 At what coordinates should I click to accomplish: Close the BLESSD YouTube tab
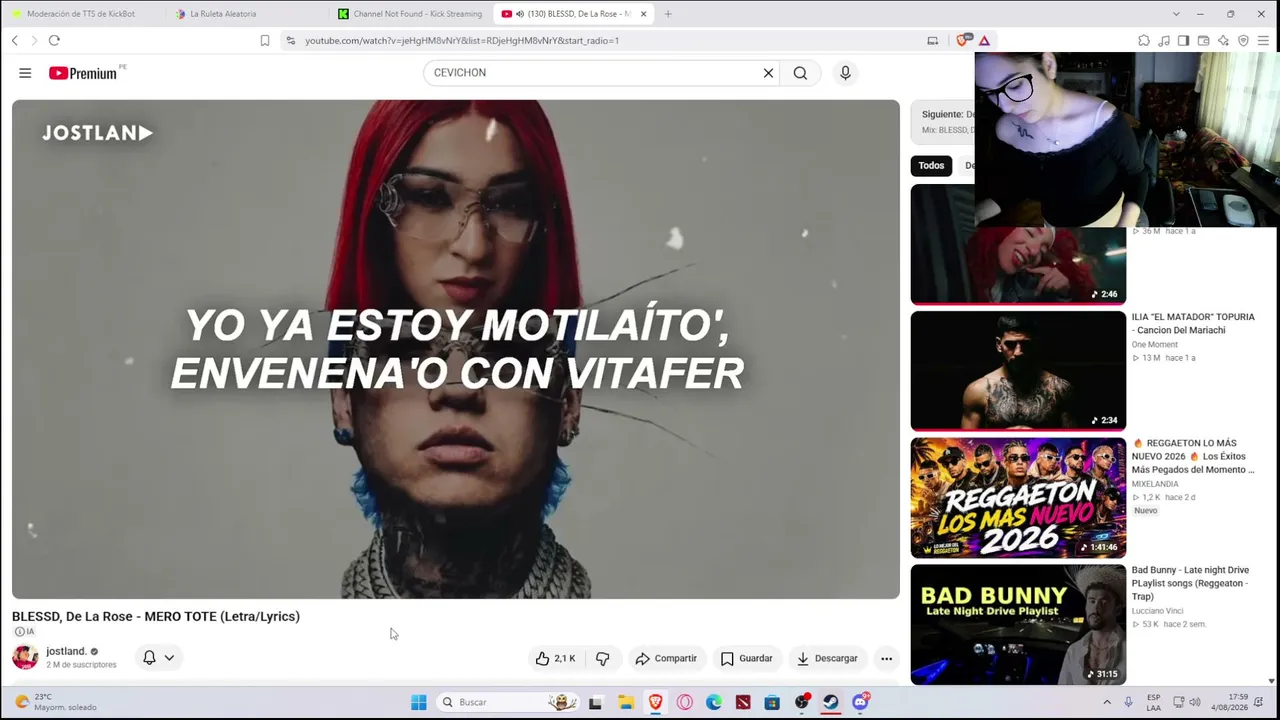(643, 14)
